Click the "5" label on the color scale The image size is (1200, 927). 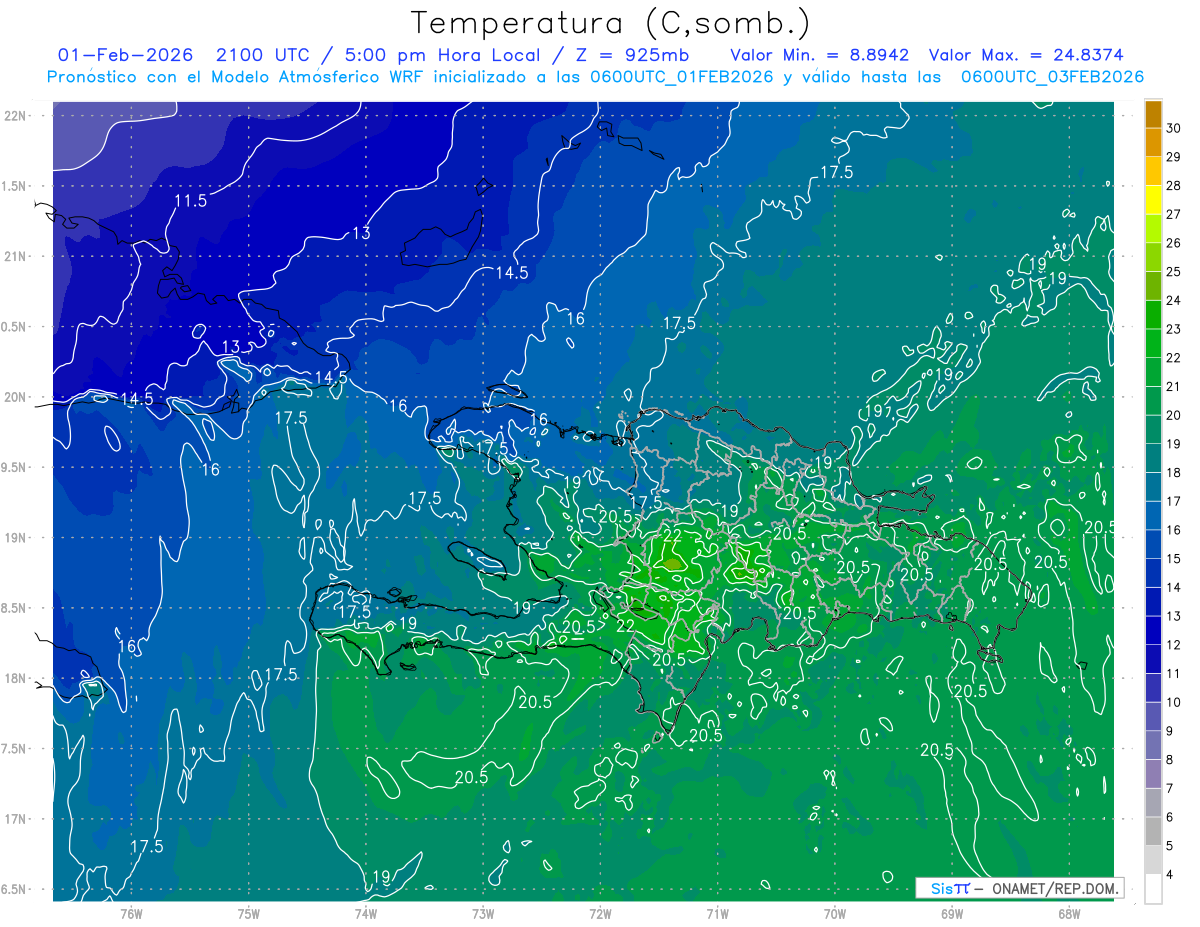1171,846
